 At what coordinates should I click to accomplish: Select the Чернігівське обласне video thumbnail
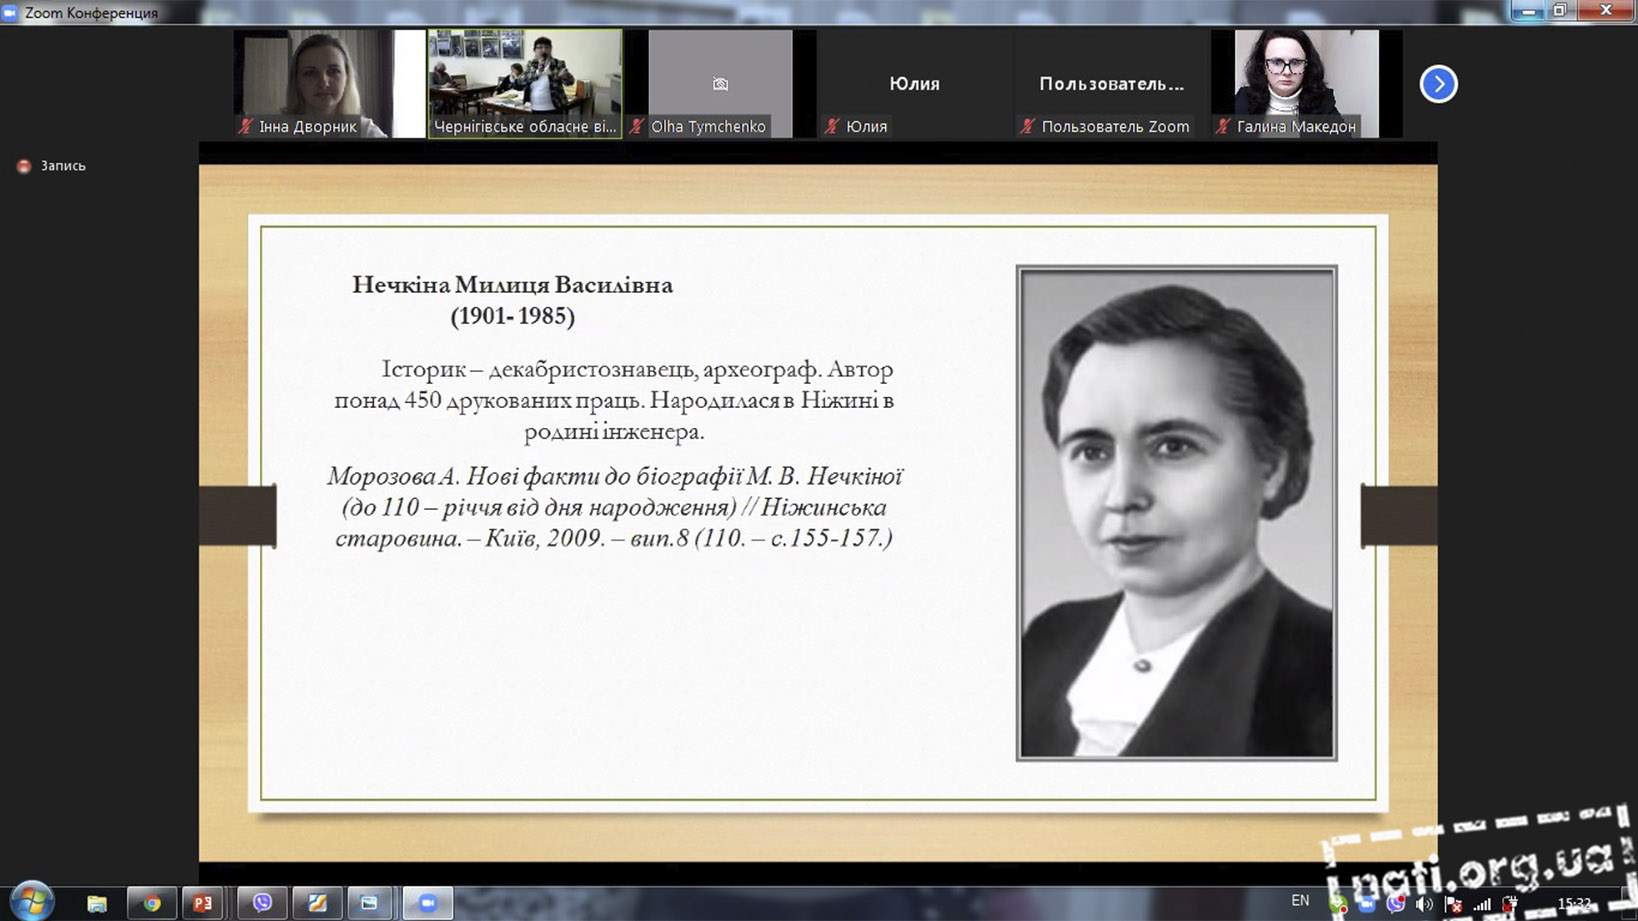coord(525,83)
